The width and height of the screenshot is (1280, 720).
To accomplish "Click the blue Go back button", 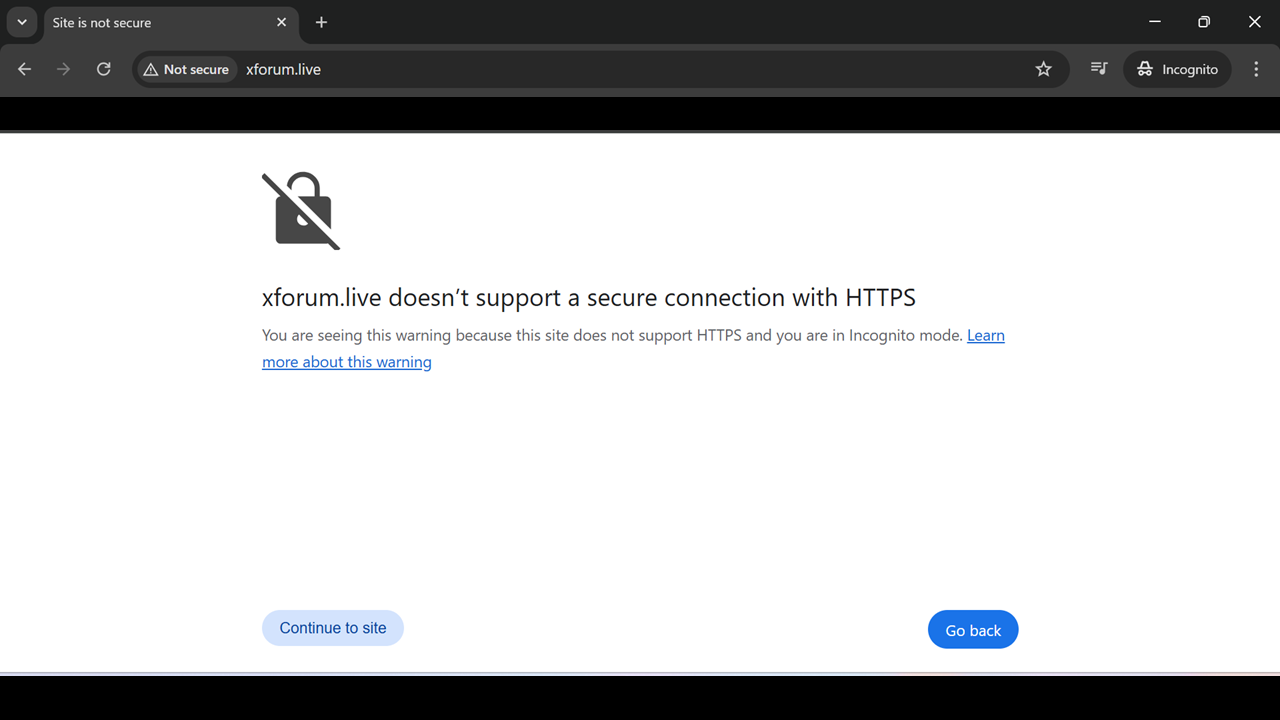I will [973, 630].
